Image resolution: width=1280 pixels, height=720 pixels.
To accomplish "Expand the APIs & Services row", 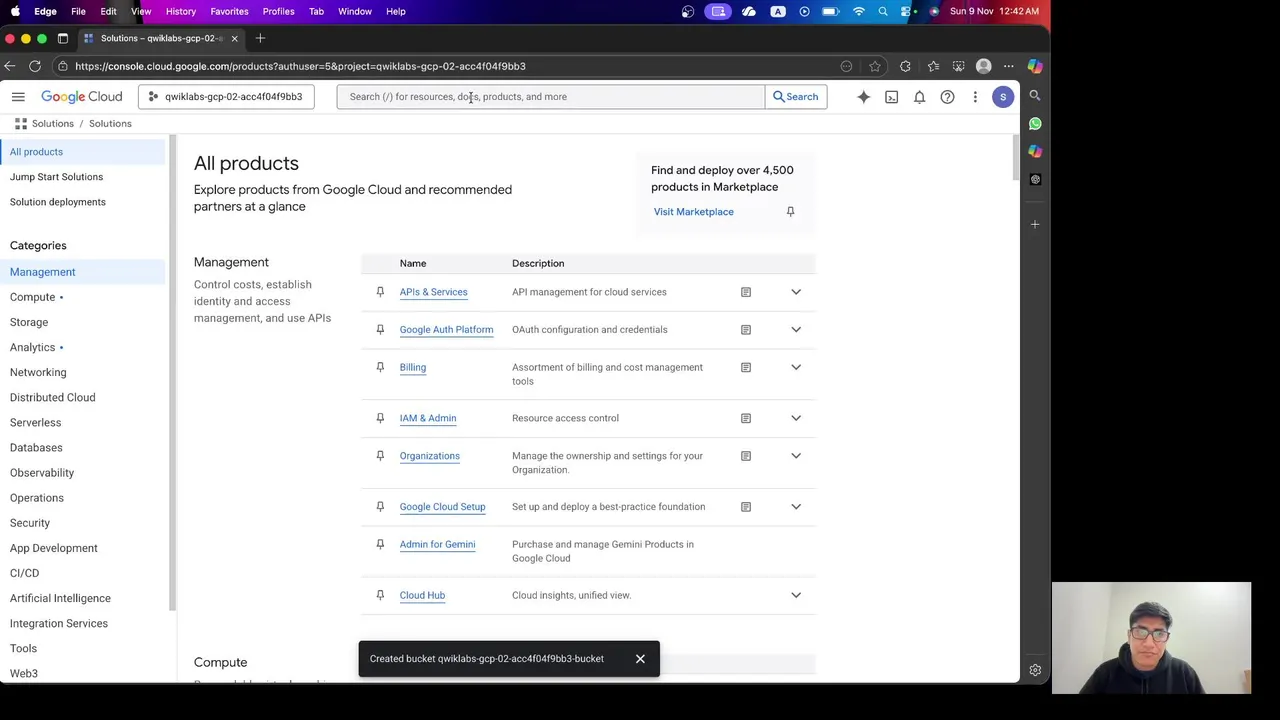I will click(x=796, y=292).
